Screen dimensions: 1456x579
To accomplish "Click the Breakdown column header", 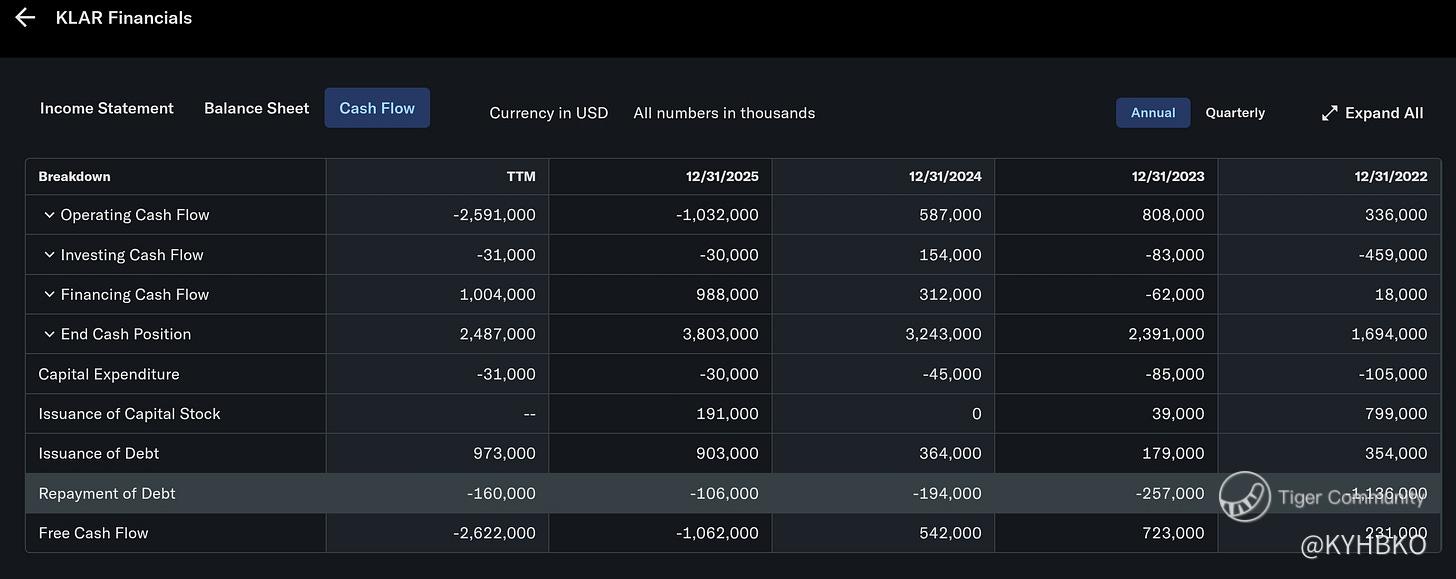I will click(x=74, y=177).
